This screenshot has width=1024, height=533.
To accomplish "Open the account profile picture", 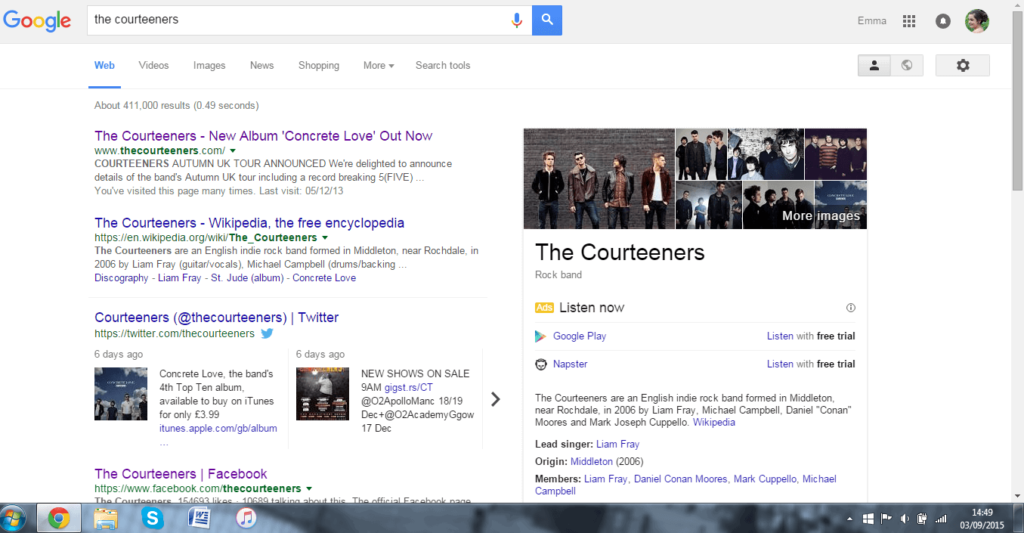I will 977,21.
